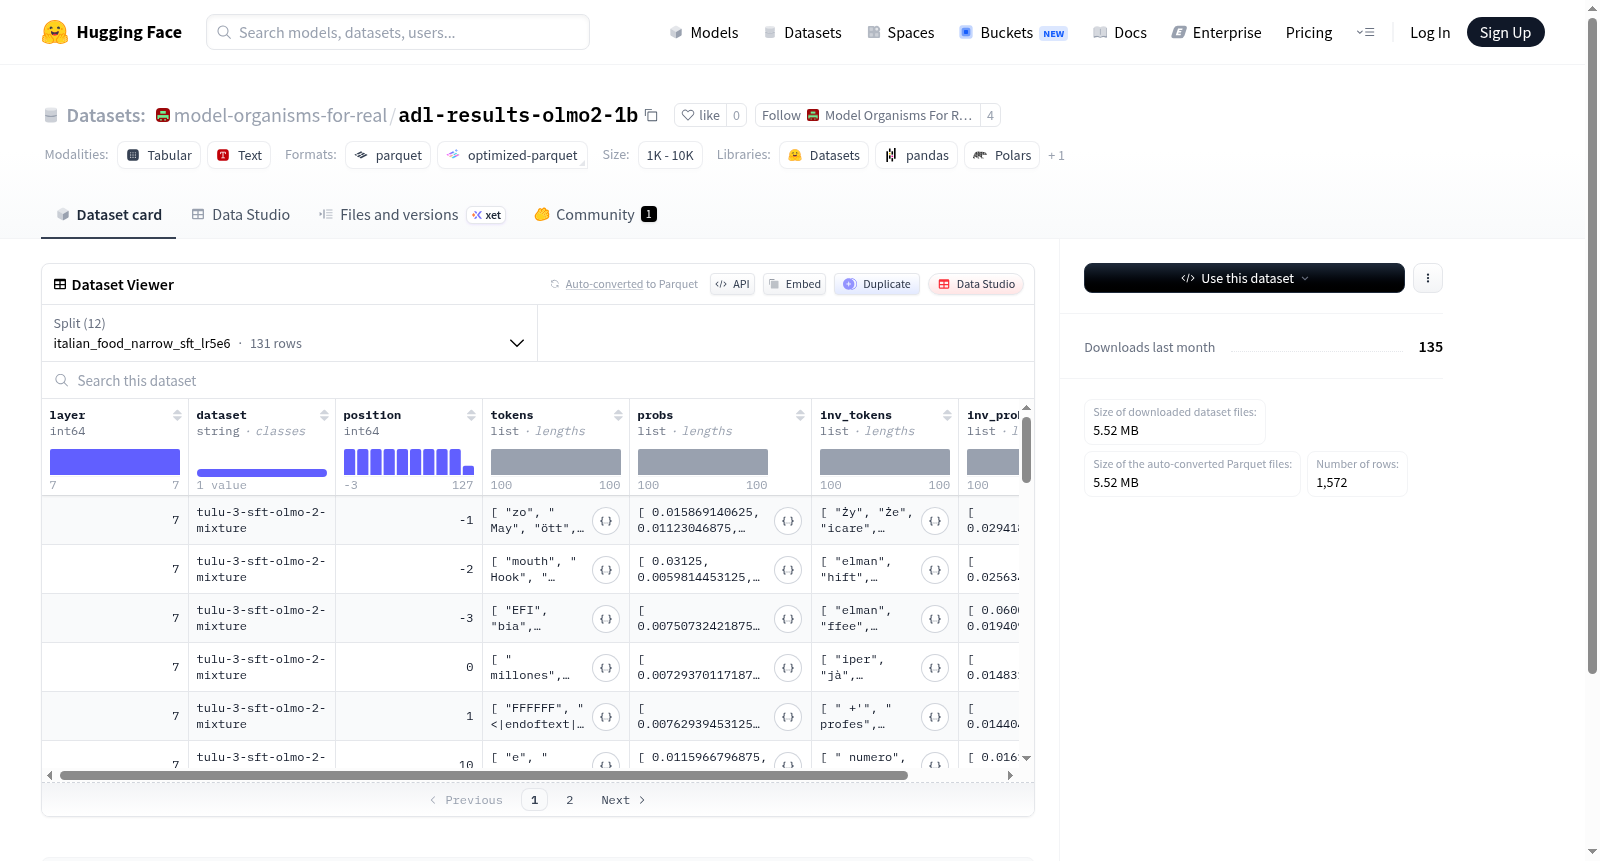Expand the probs cell in the position 0 row

tap(788, 668)
